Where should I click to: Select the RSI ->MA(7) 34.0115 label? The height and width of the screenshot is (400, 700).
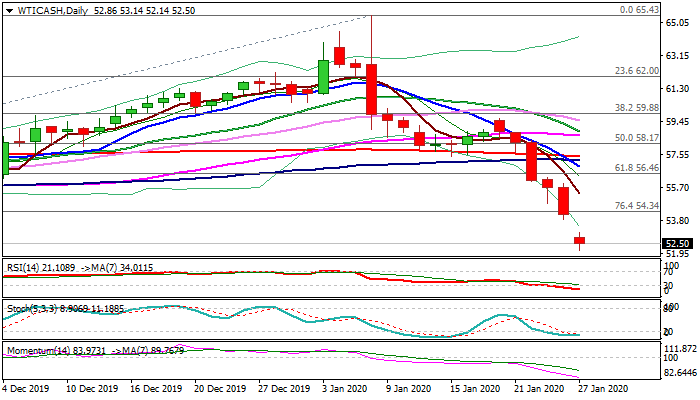pyautogui.click(x=117, y=268)
